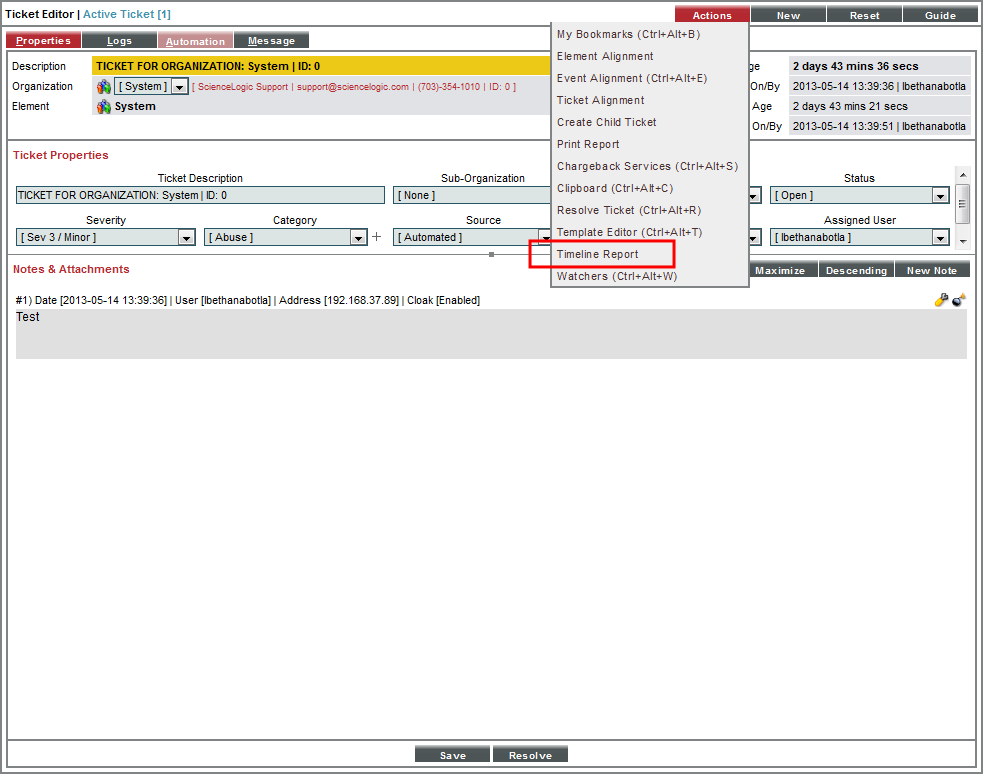Click the bomb icon on note #1
Viewport: 983px width, 774px height.
[x=958, y=300]
